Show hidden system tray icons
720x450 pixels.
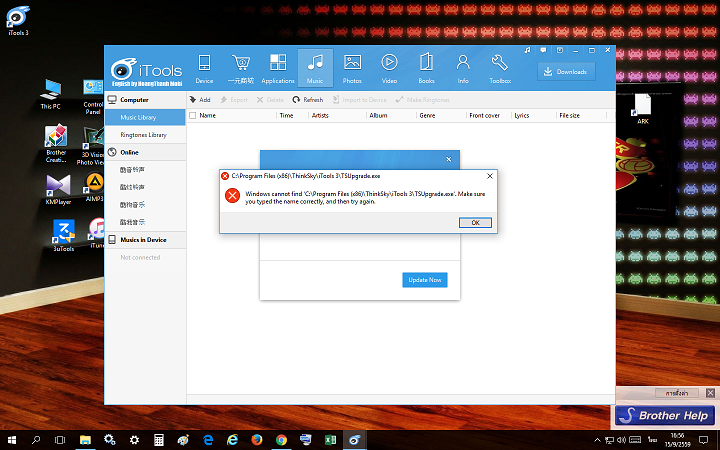click(x=597, y=440)
